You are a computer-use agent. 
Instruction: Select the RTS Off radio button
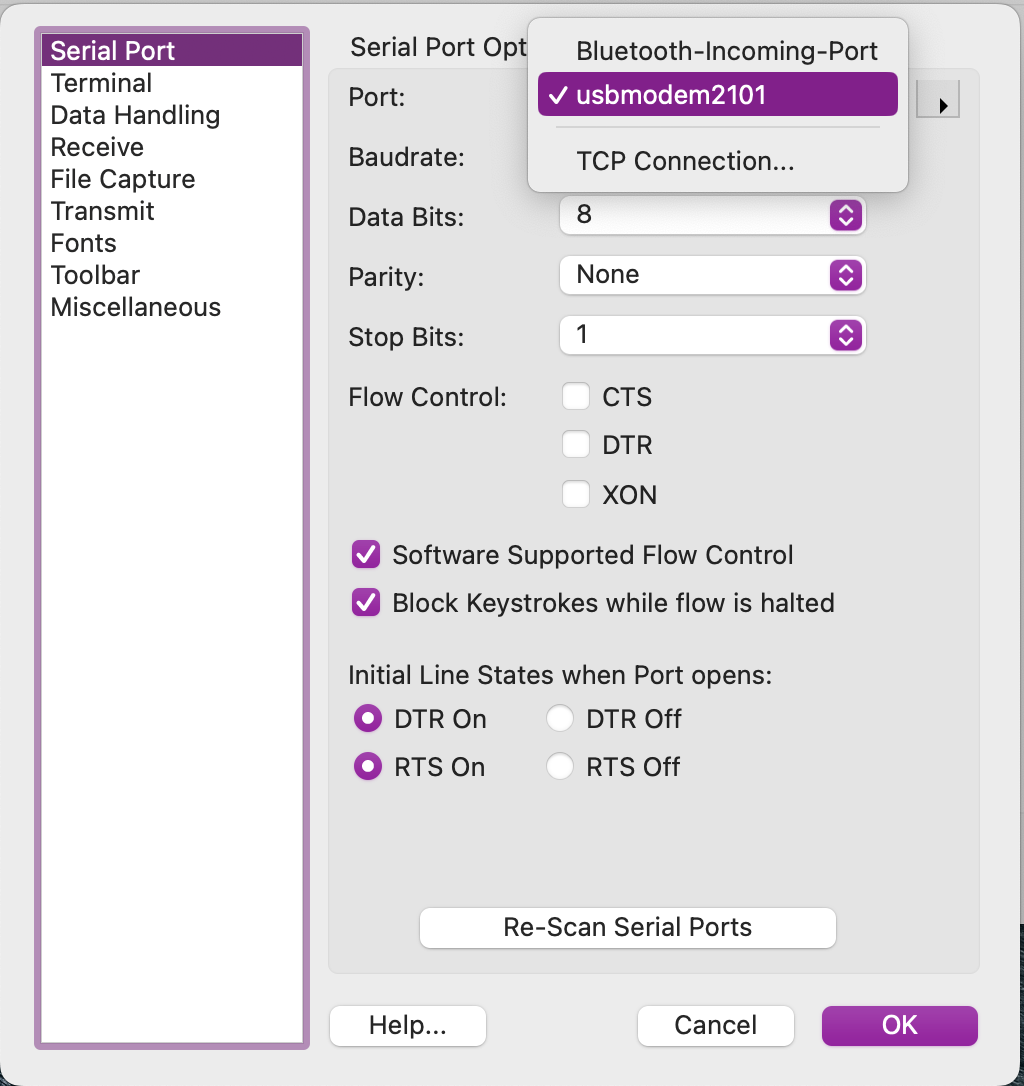560,766
